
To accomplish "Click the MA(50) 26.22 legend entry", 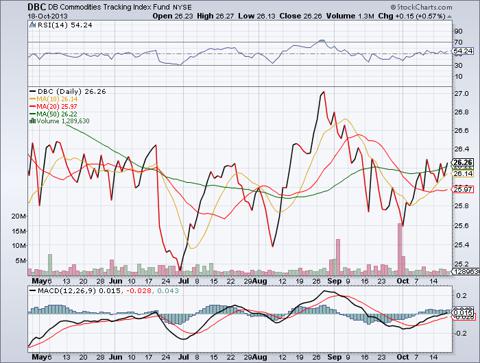I will point(54,114).
